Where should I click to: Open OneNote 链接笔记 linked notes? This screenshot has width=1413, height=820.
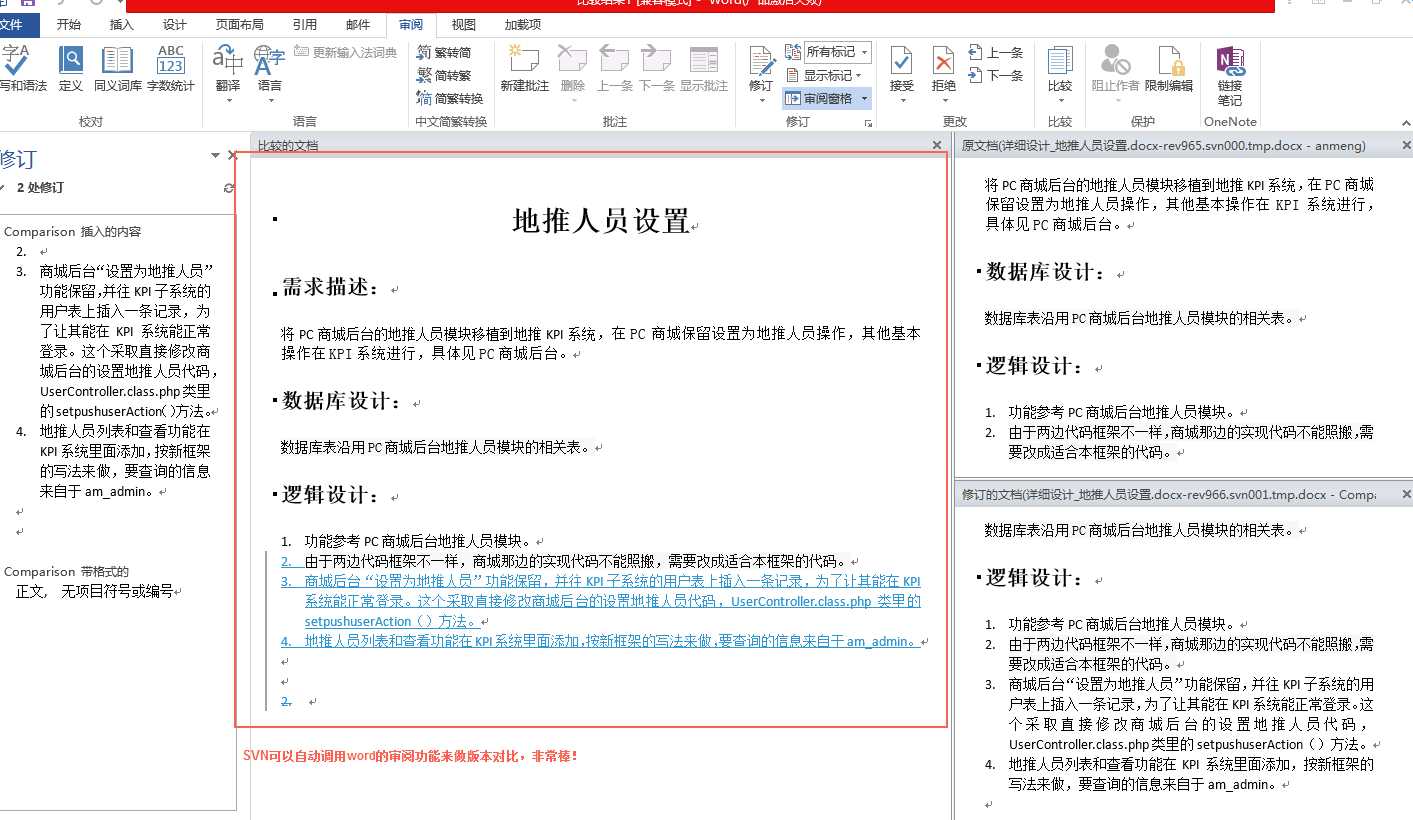[1230, 75]
